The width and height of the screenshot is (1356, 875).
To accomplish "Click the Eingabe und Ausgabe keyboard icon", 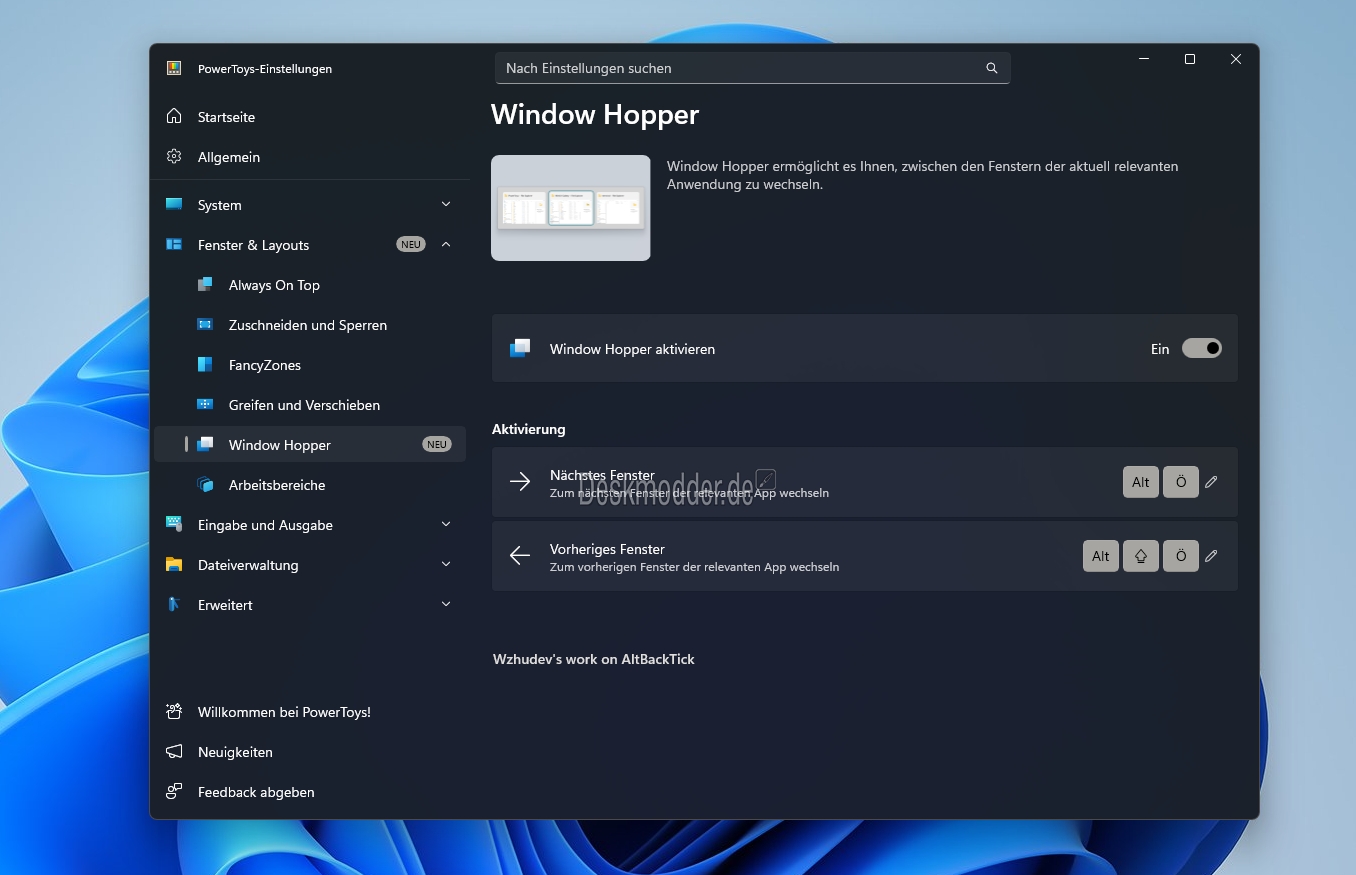I will point(174,525).
